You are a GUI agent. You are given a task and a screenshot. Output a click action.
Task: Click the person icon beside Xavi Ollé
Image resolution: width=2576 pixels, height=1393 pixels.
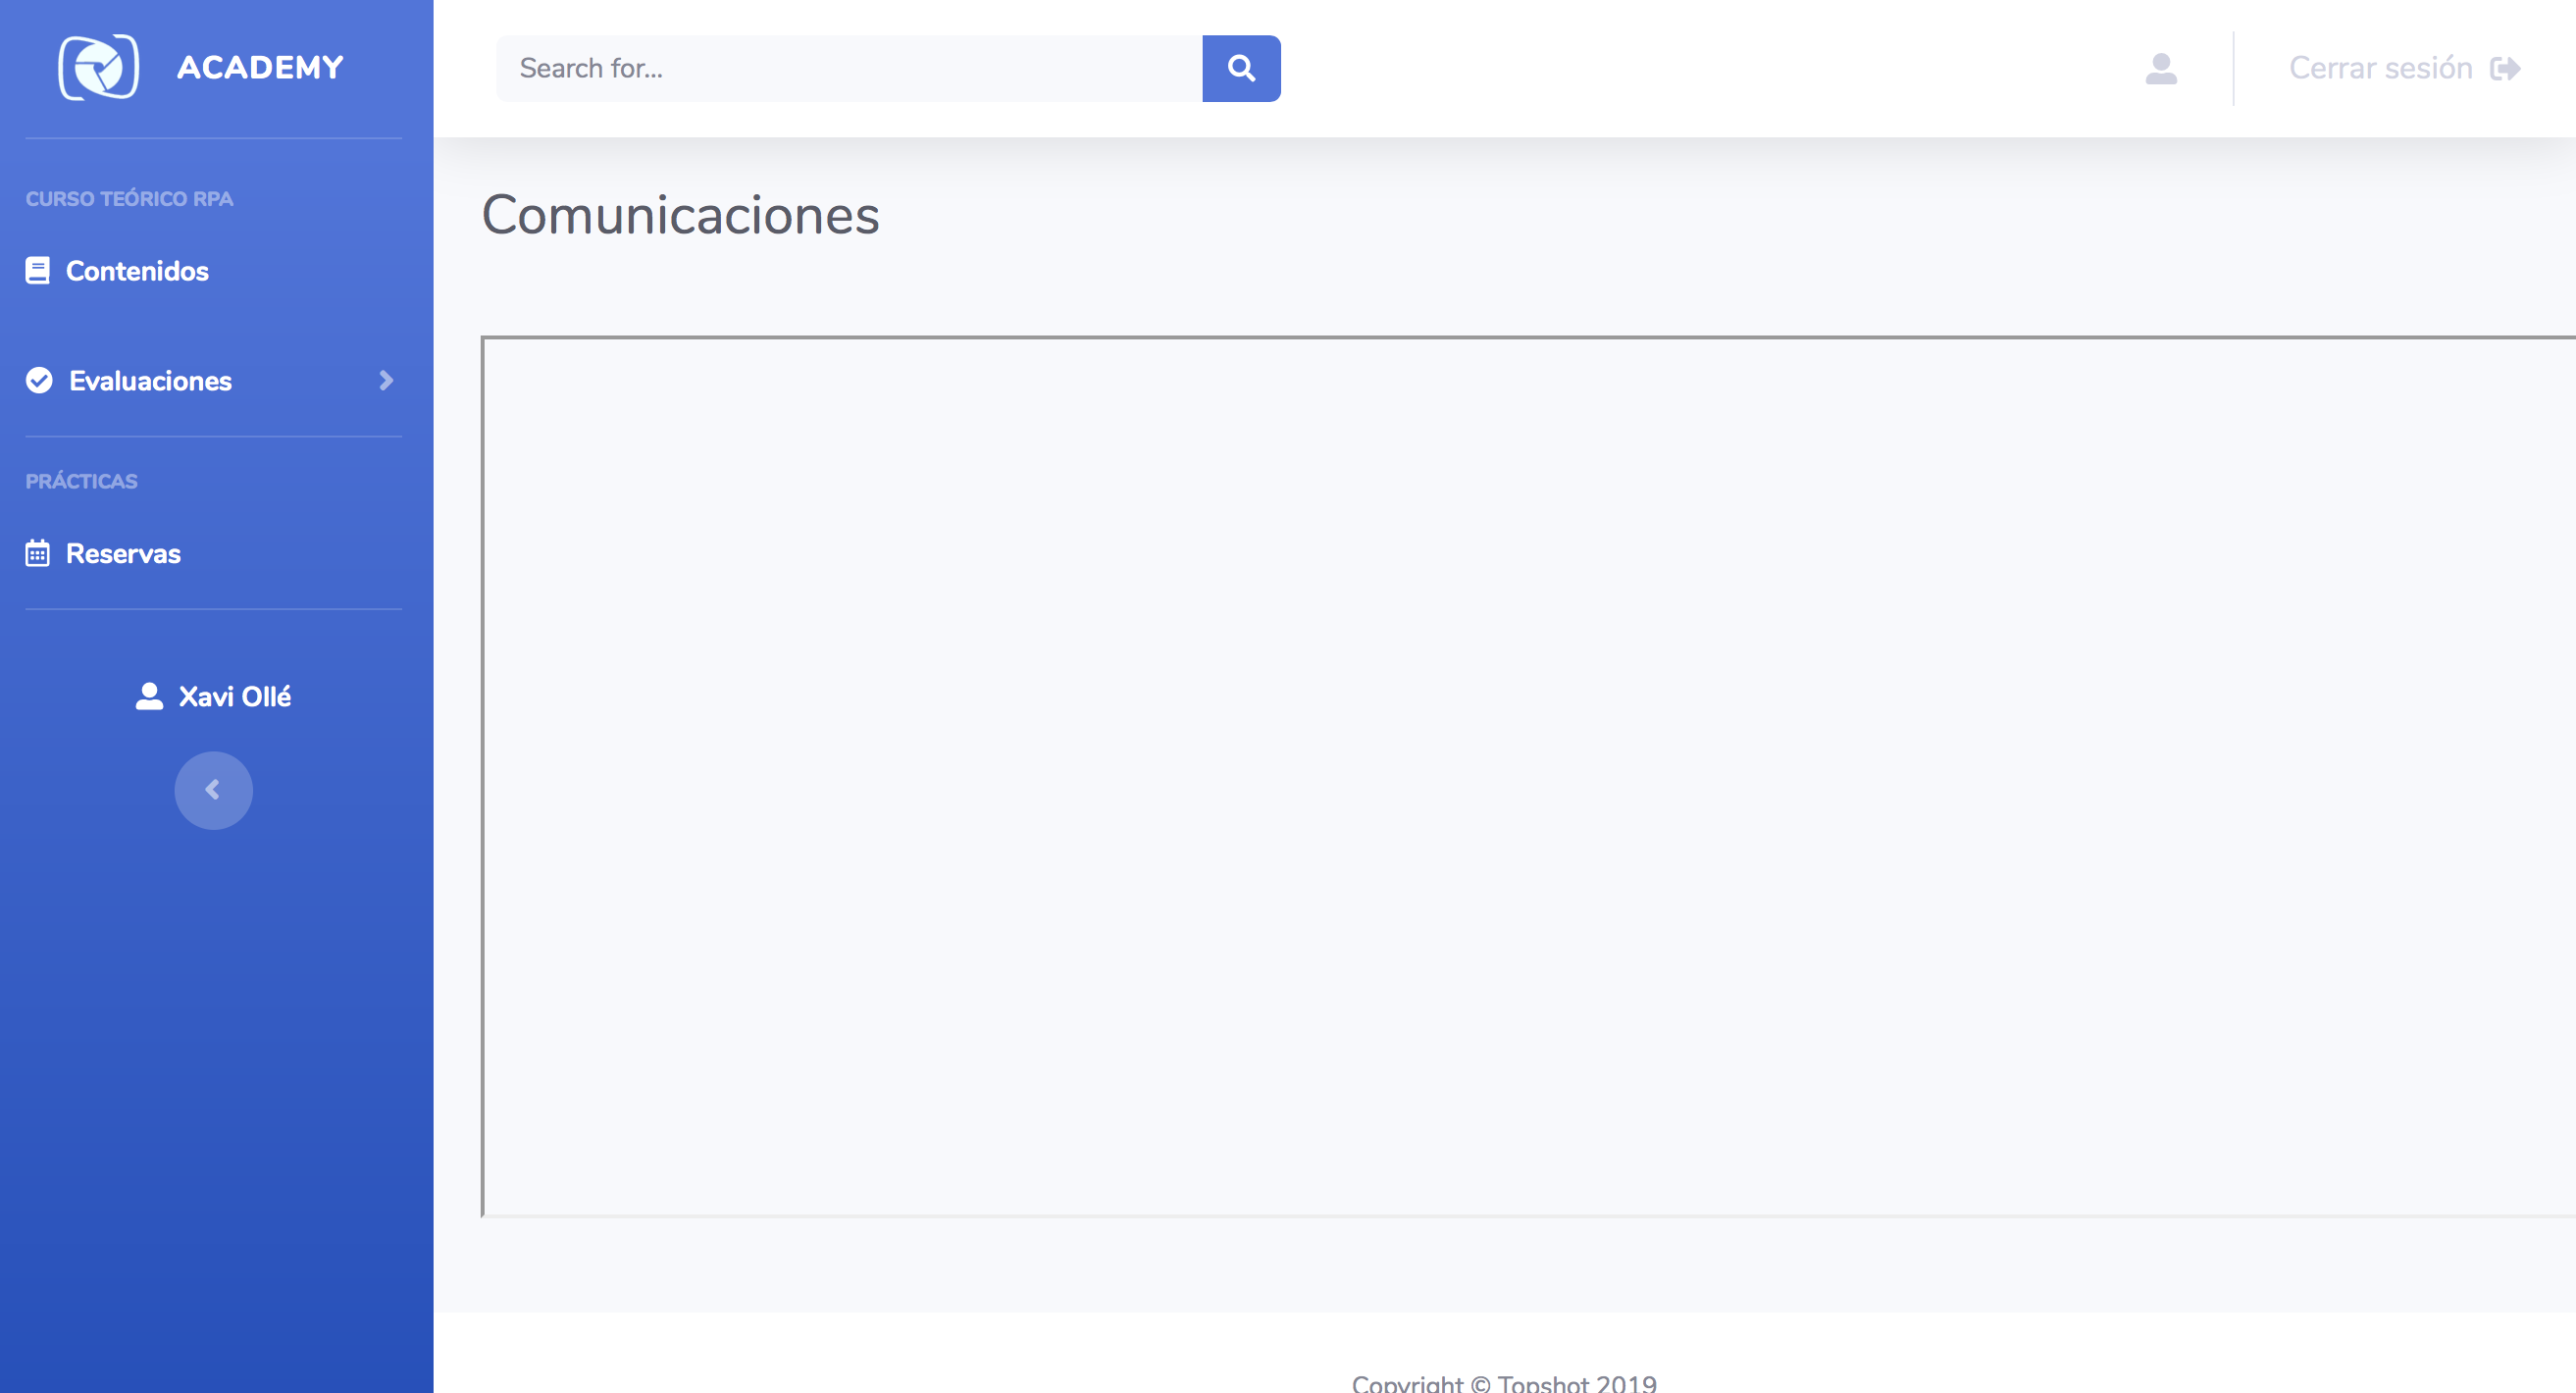point(149,696)
